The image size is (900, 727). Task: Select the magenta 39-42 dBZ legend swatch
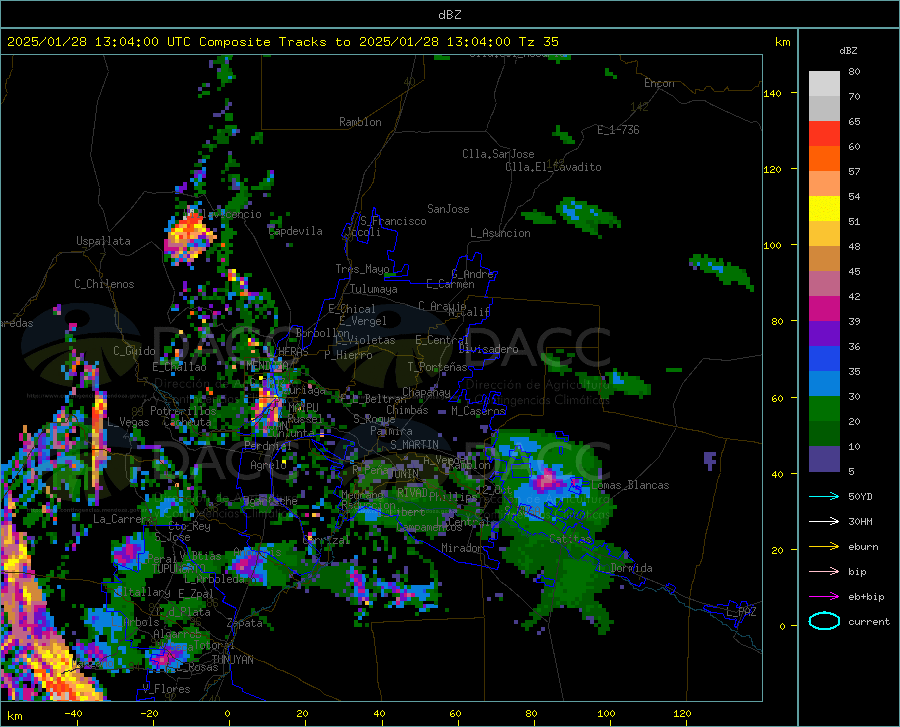click(x=824, y=309)
